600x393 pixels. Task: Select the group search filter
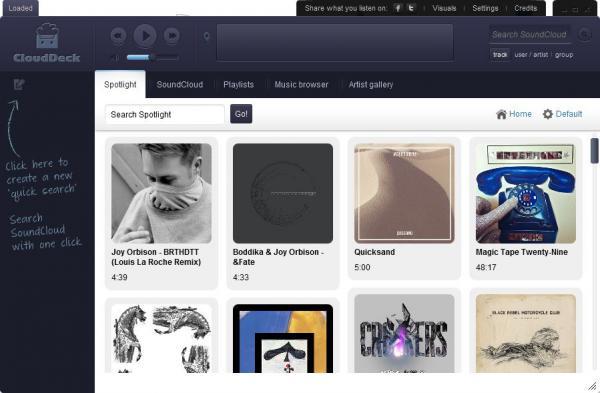click(x=564, y=55)
